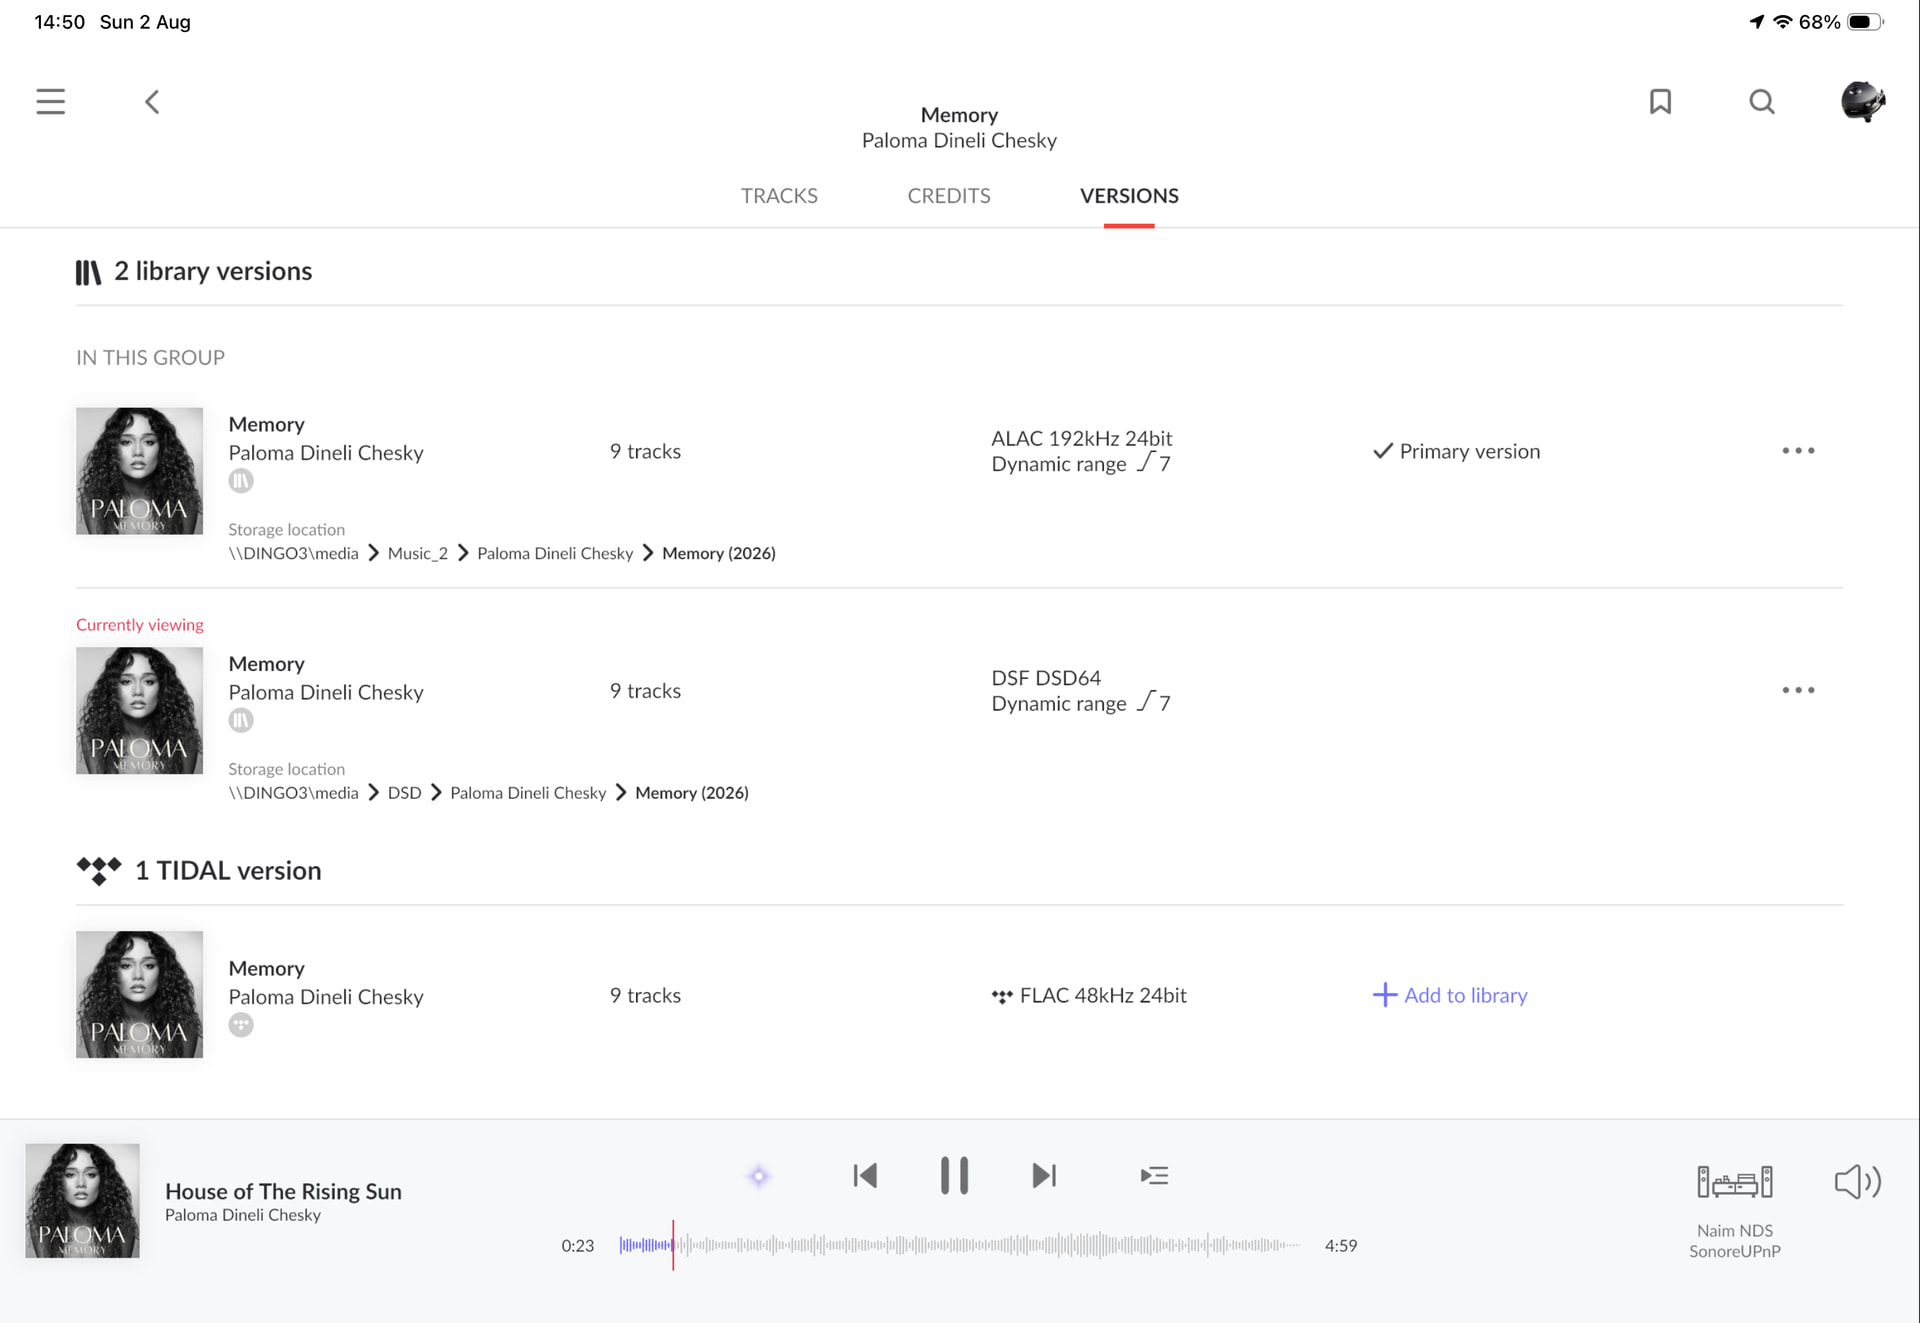Open the volume speaker control
Screen dimensions: 1920x1323
[1857, 1182]
